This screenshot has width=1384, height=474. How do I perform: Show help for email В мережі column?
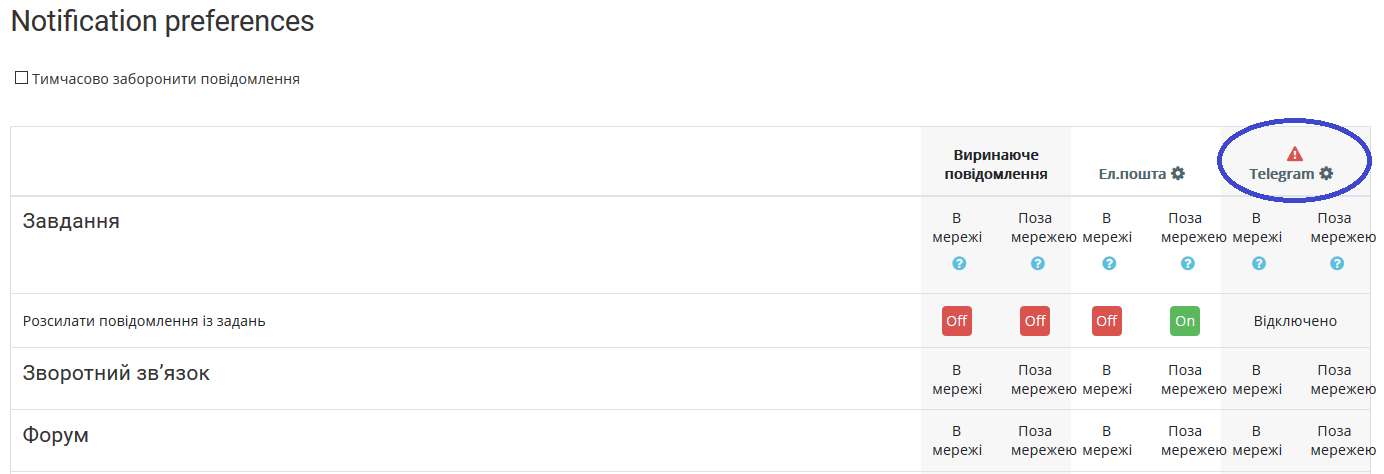(x=1109, y=264)
